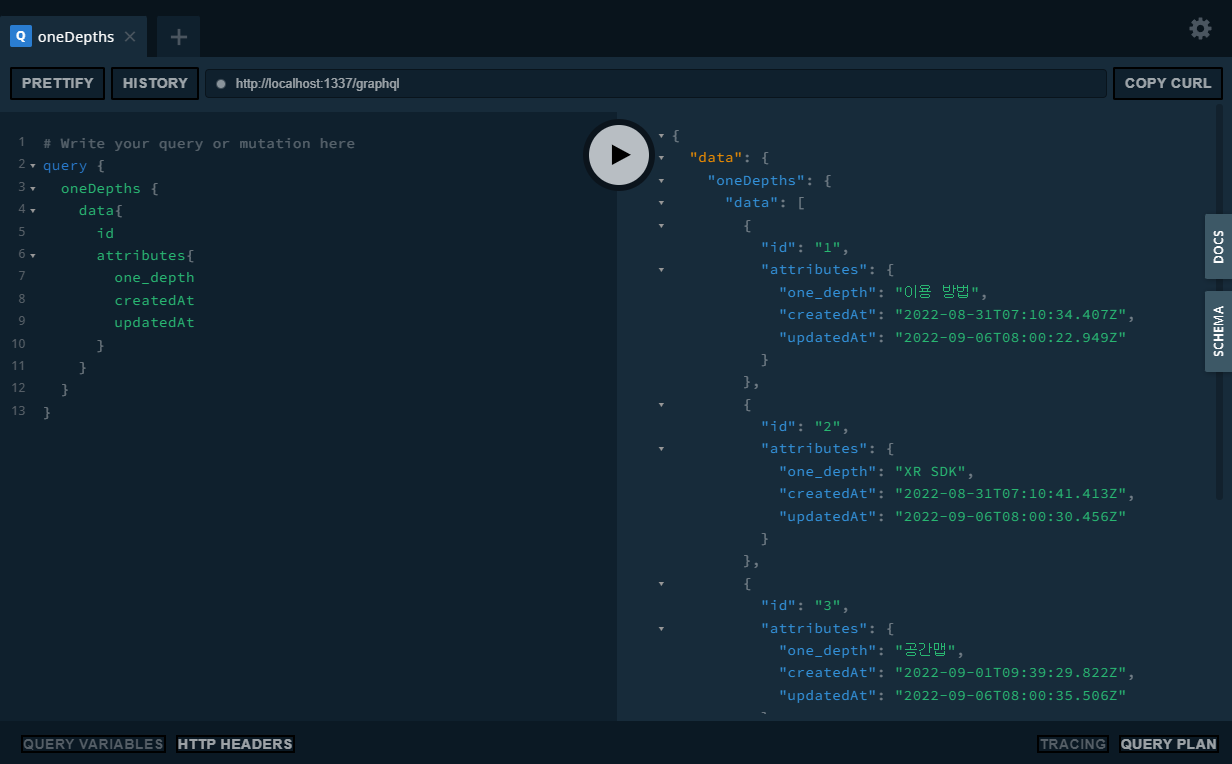Collapse the object containing id "3"
The width and height of the screenshot is (1232, 764).
(x=661, y=584)
